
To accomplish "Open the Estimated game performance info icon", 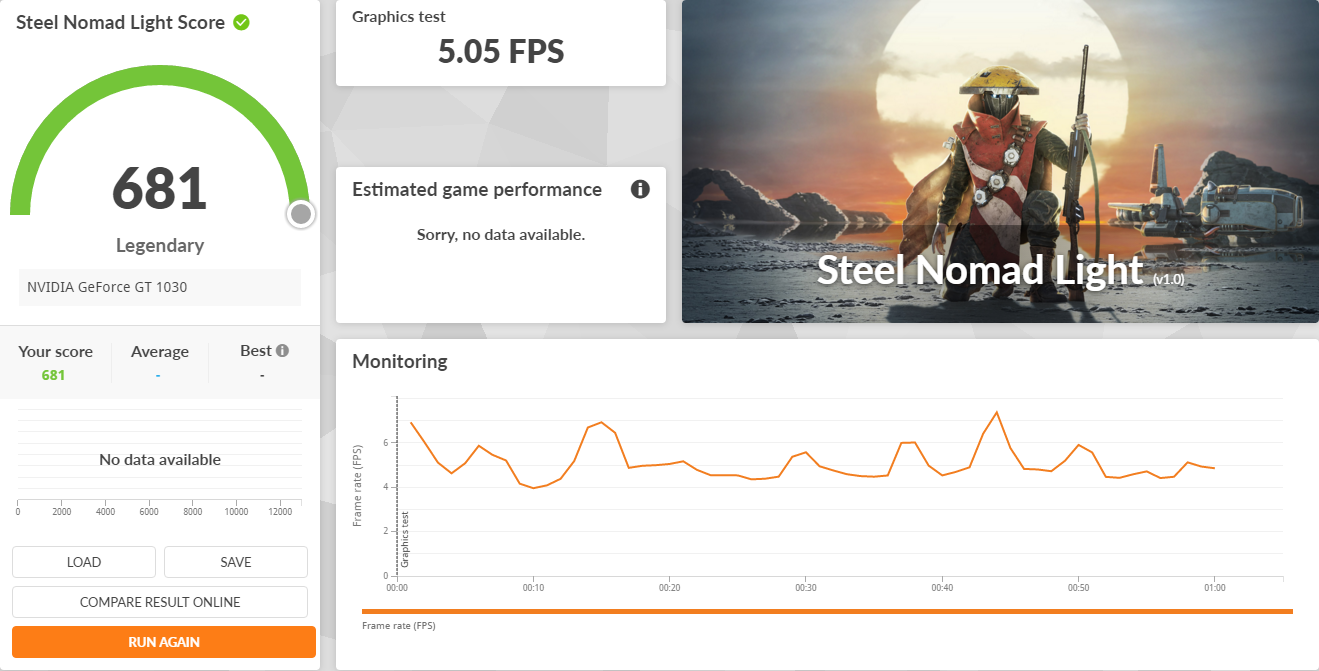I will pos(640,189).
